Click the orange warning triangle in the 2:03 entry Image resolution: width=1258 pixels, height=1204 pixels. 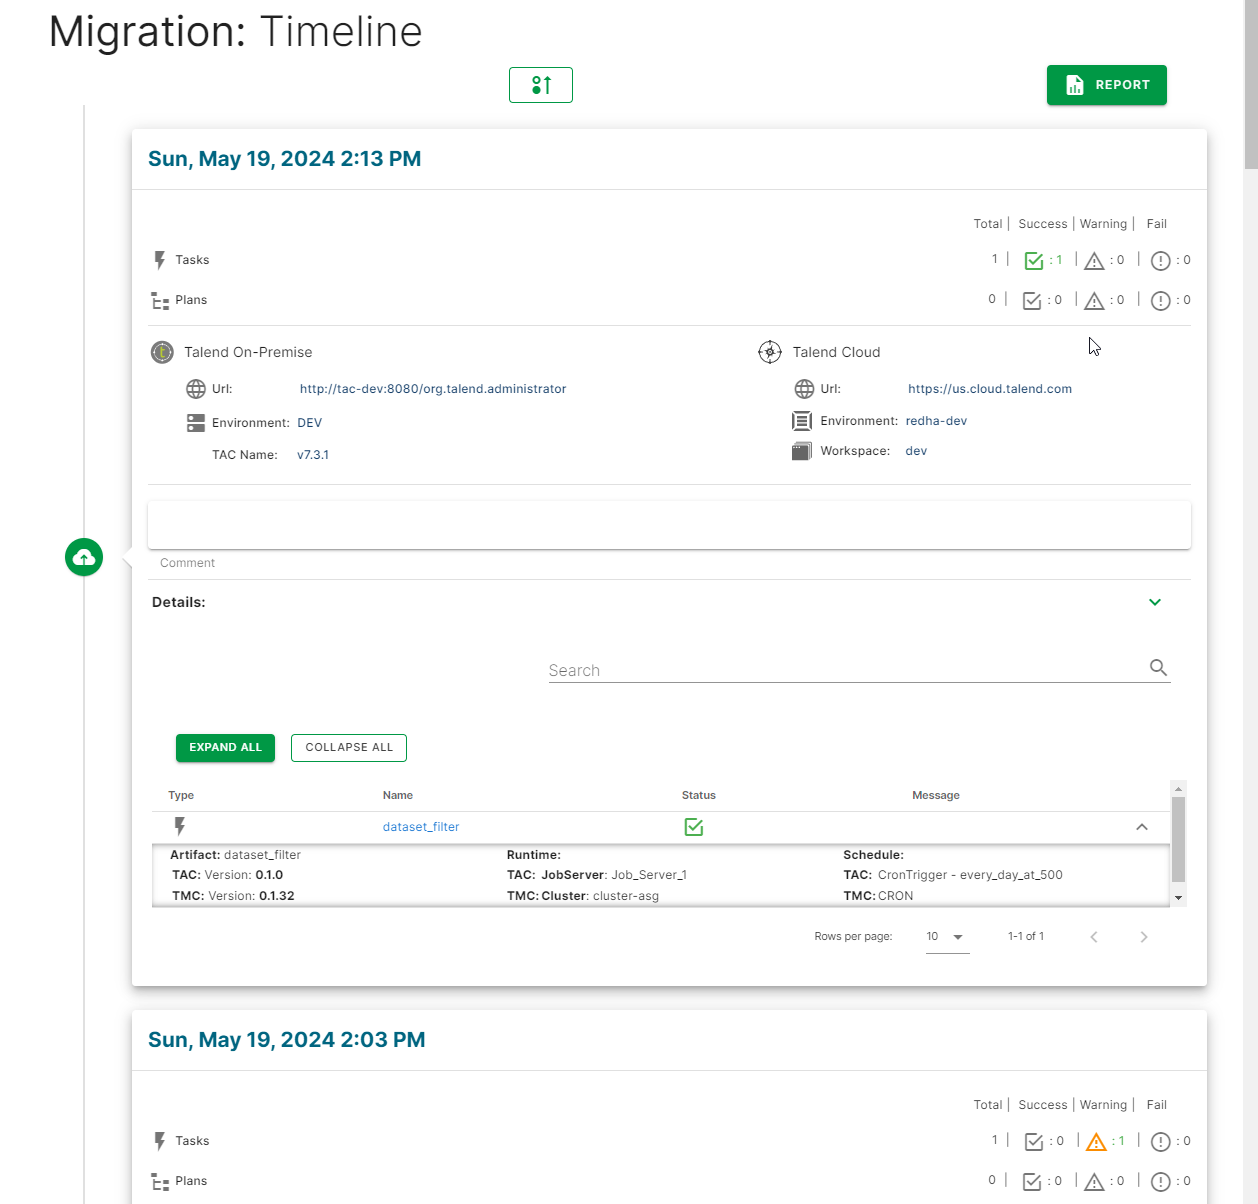(x=1096, y=1141)
